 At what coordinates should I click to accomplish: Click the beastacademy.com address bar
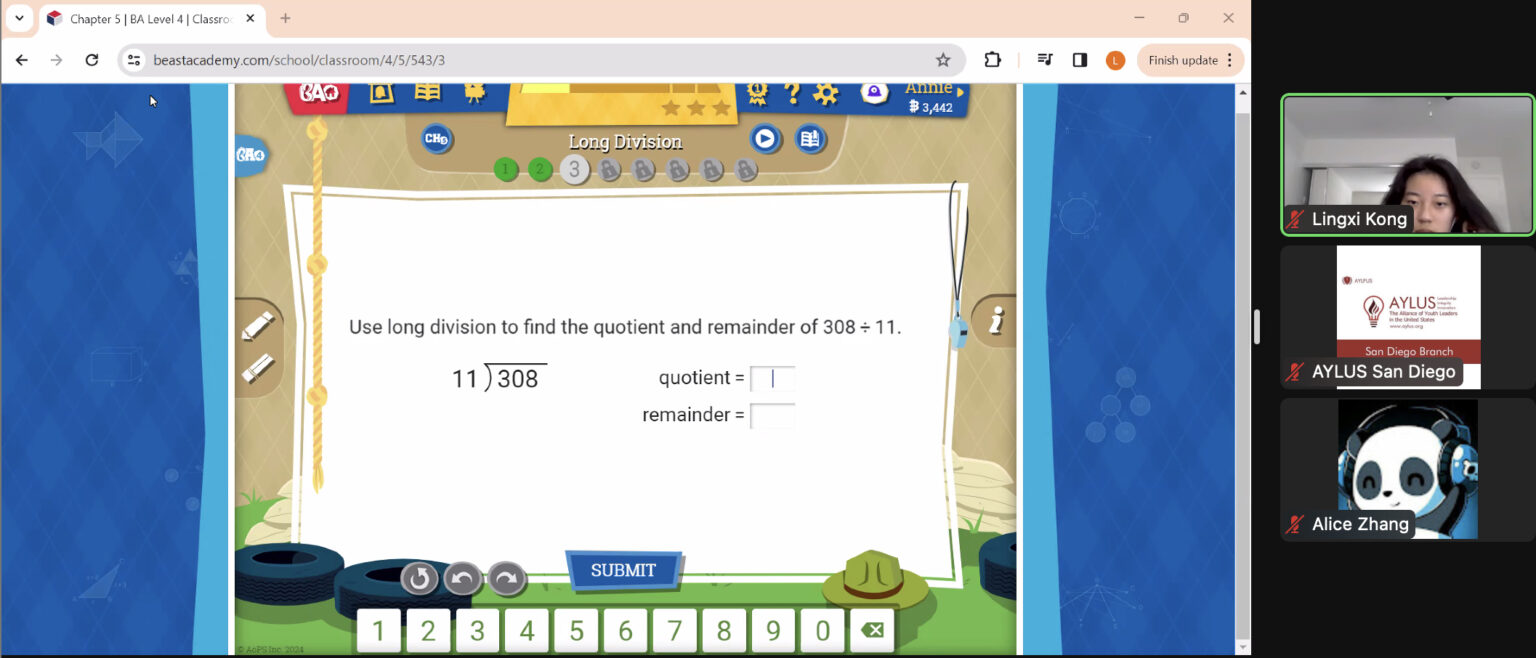(540, 60)
